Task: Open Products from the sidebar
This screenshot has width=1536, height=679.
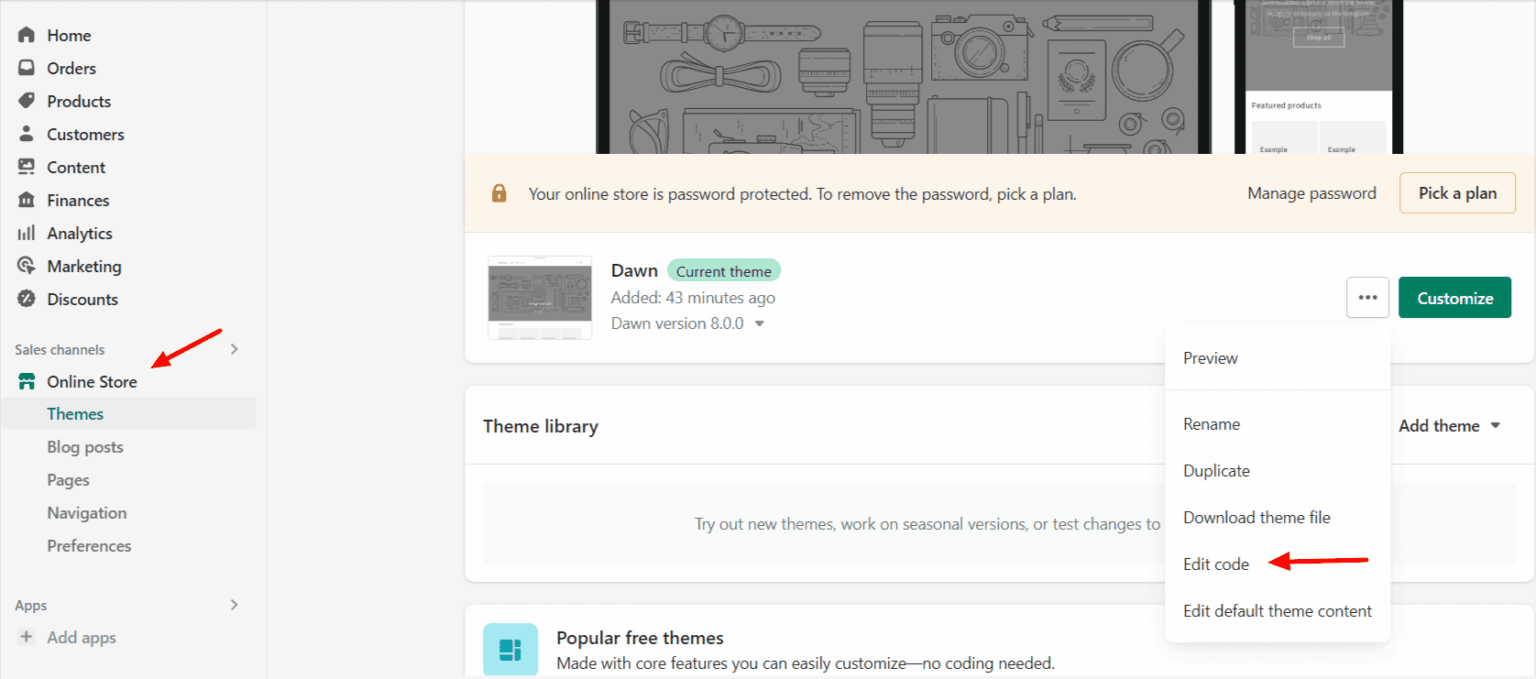Action: click(x=25, y=100)
